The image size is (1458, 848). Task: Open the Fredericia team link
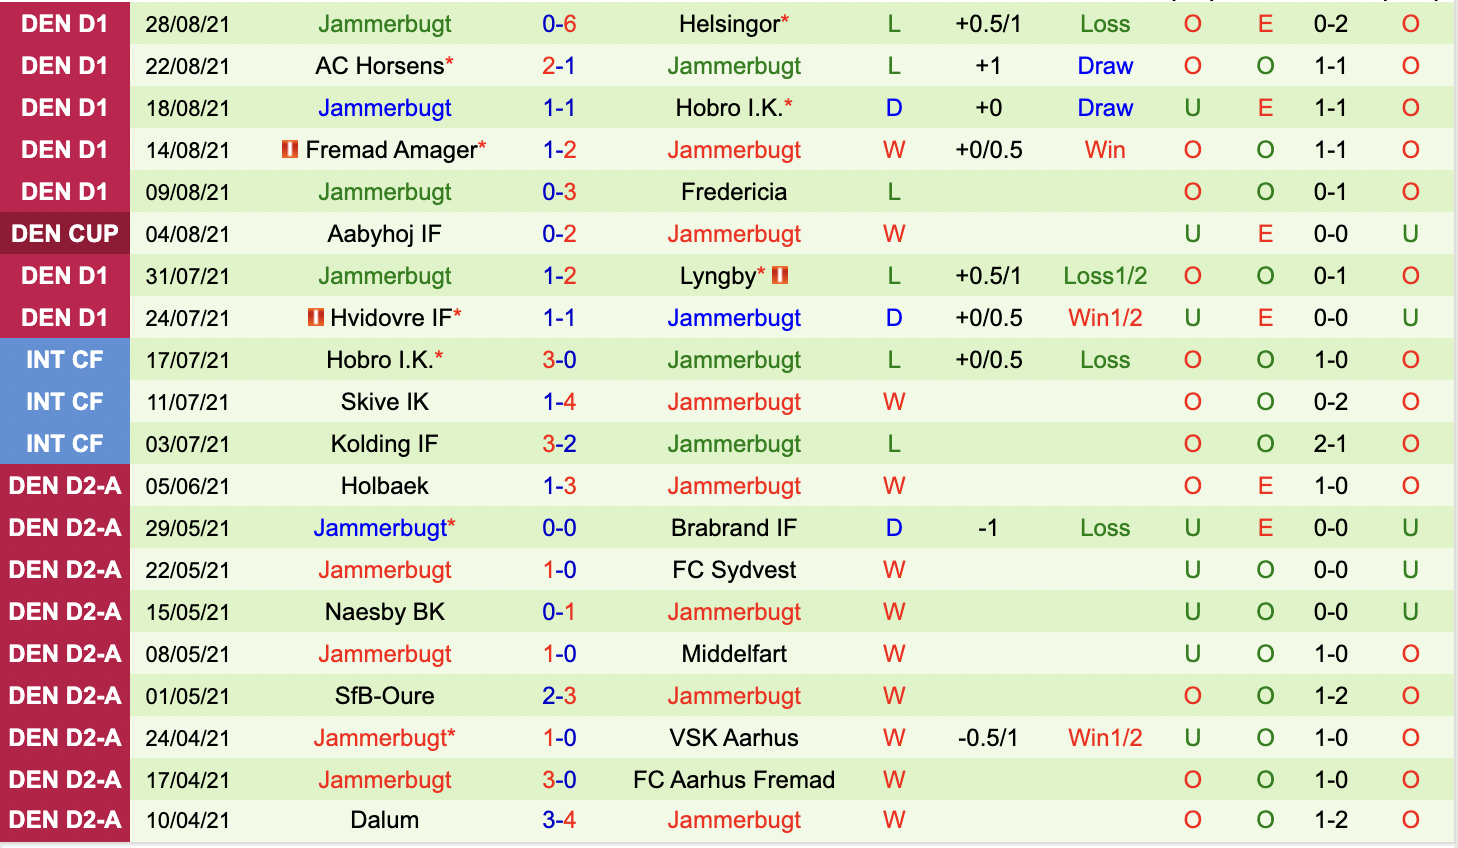pyautogui.click(x=734, y=192)
